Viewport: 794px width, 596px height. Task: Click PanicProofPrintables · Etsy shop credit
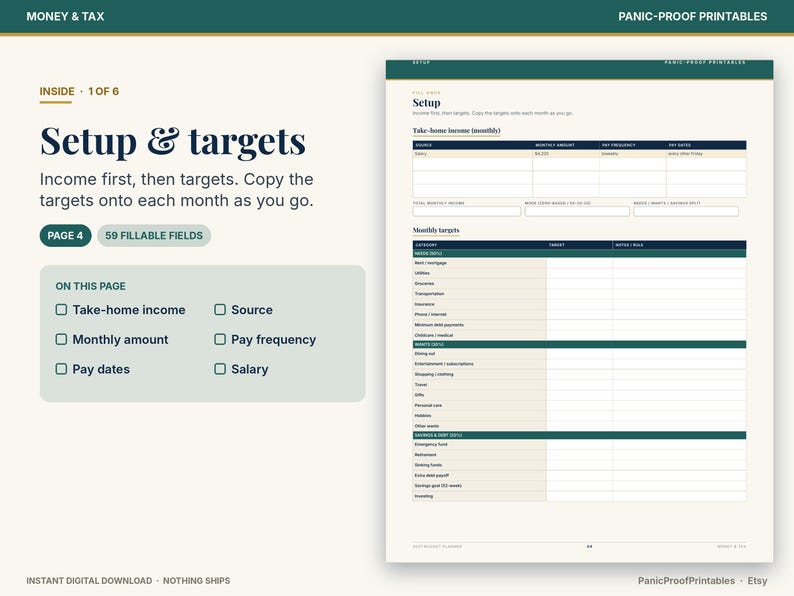pos(702,581)
